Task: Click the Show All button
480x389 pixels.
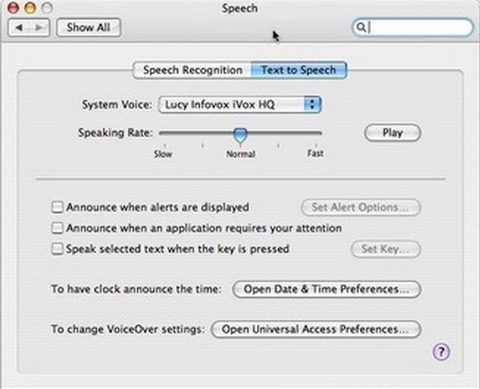Action: (88, 27)
